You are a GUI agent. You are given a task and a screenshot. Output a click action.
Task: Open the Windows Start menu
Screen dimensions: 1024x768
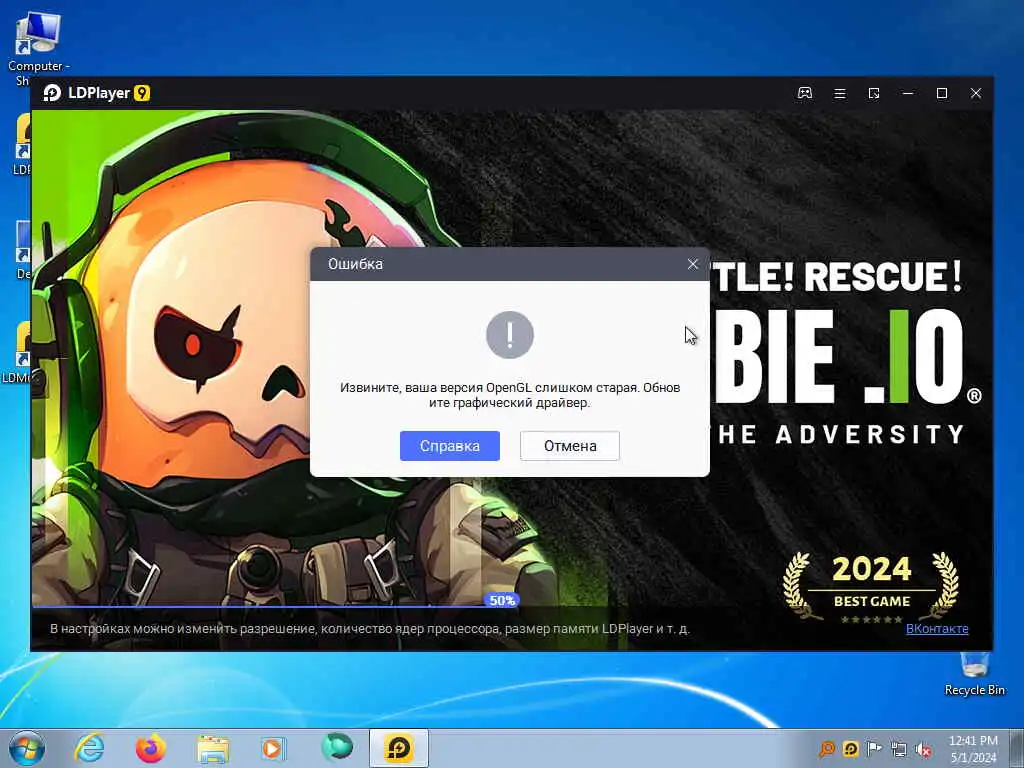coord(27,748)
